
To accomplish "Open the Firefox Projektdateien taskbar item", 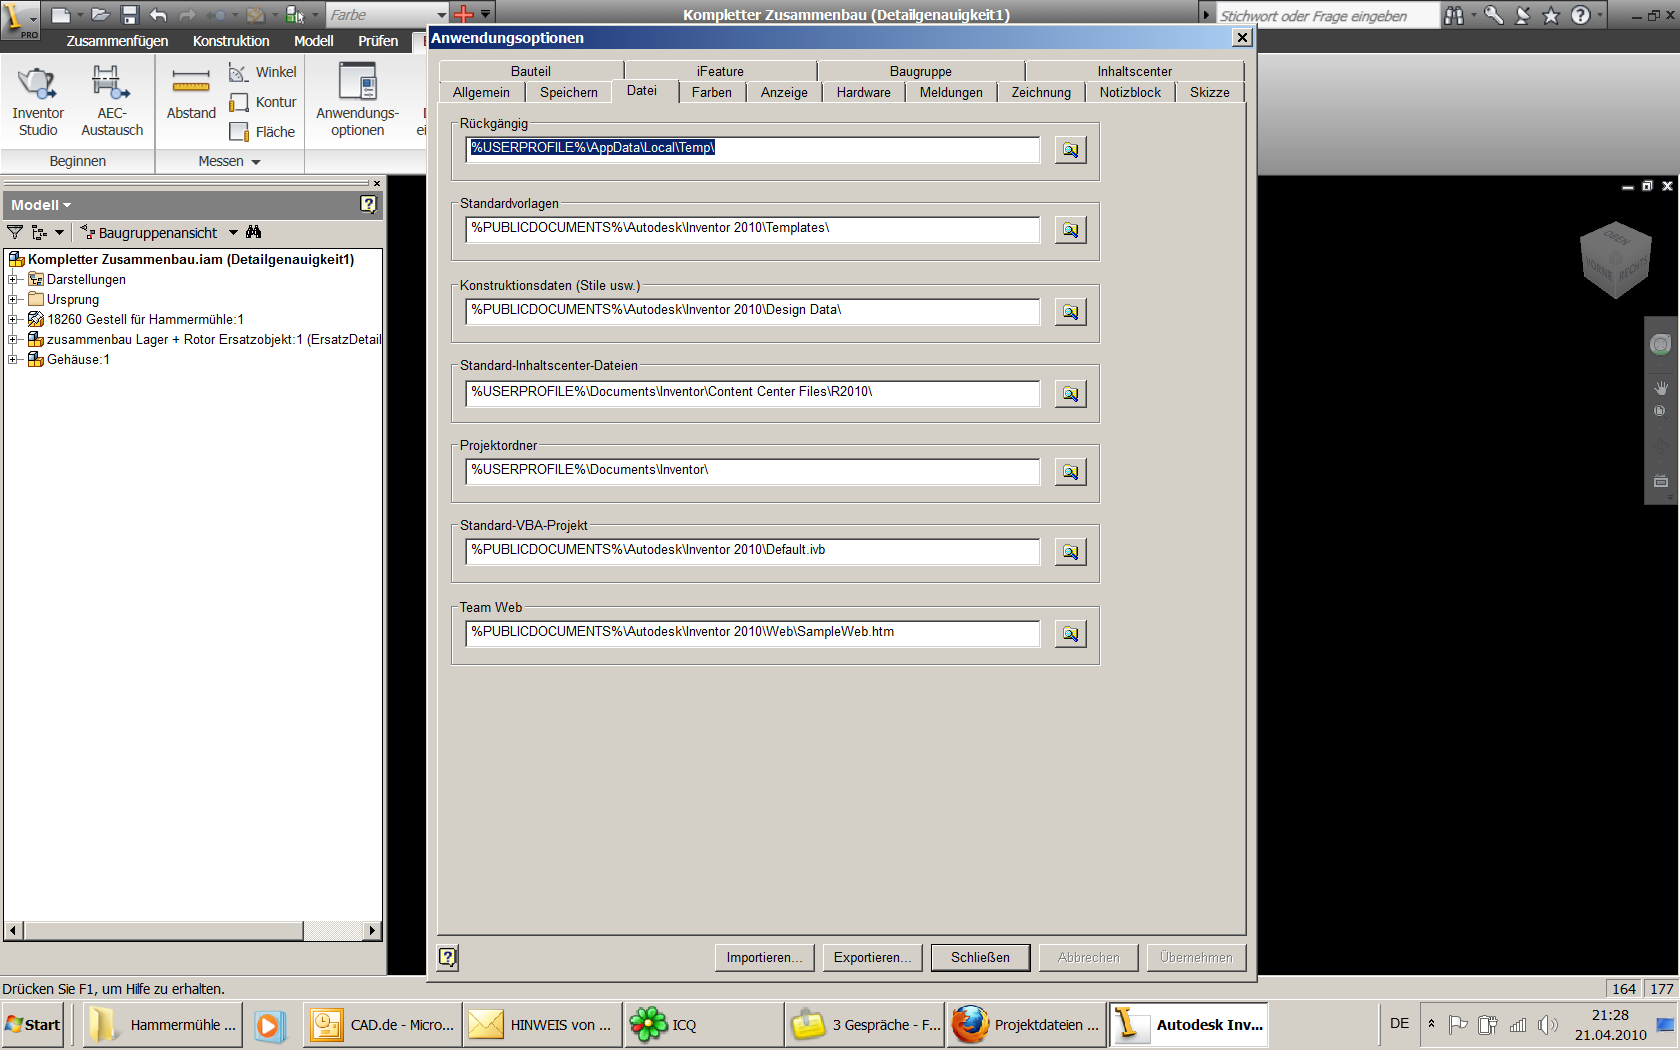I will pos(1026,1025).
